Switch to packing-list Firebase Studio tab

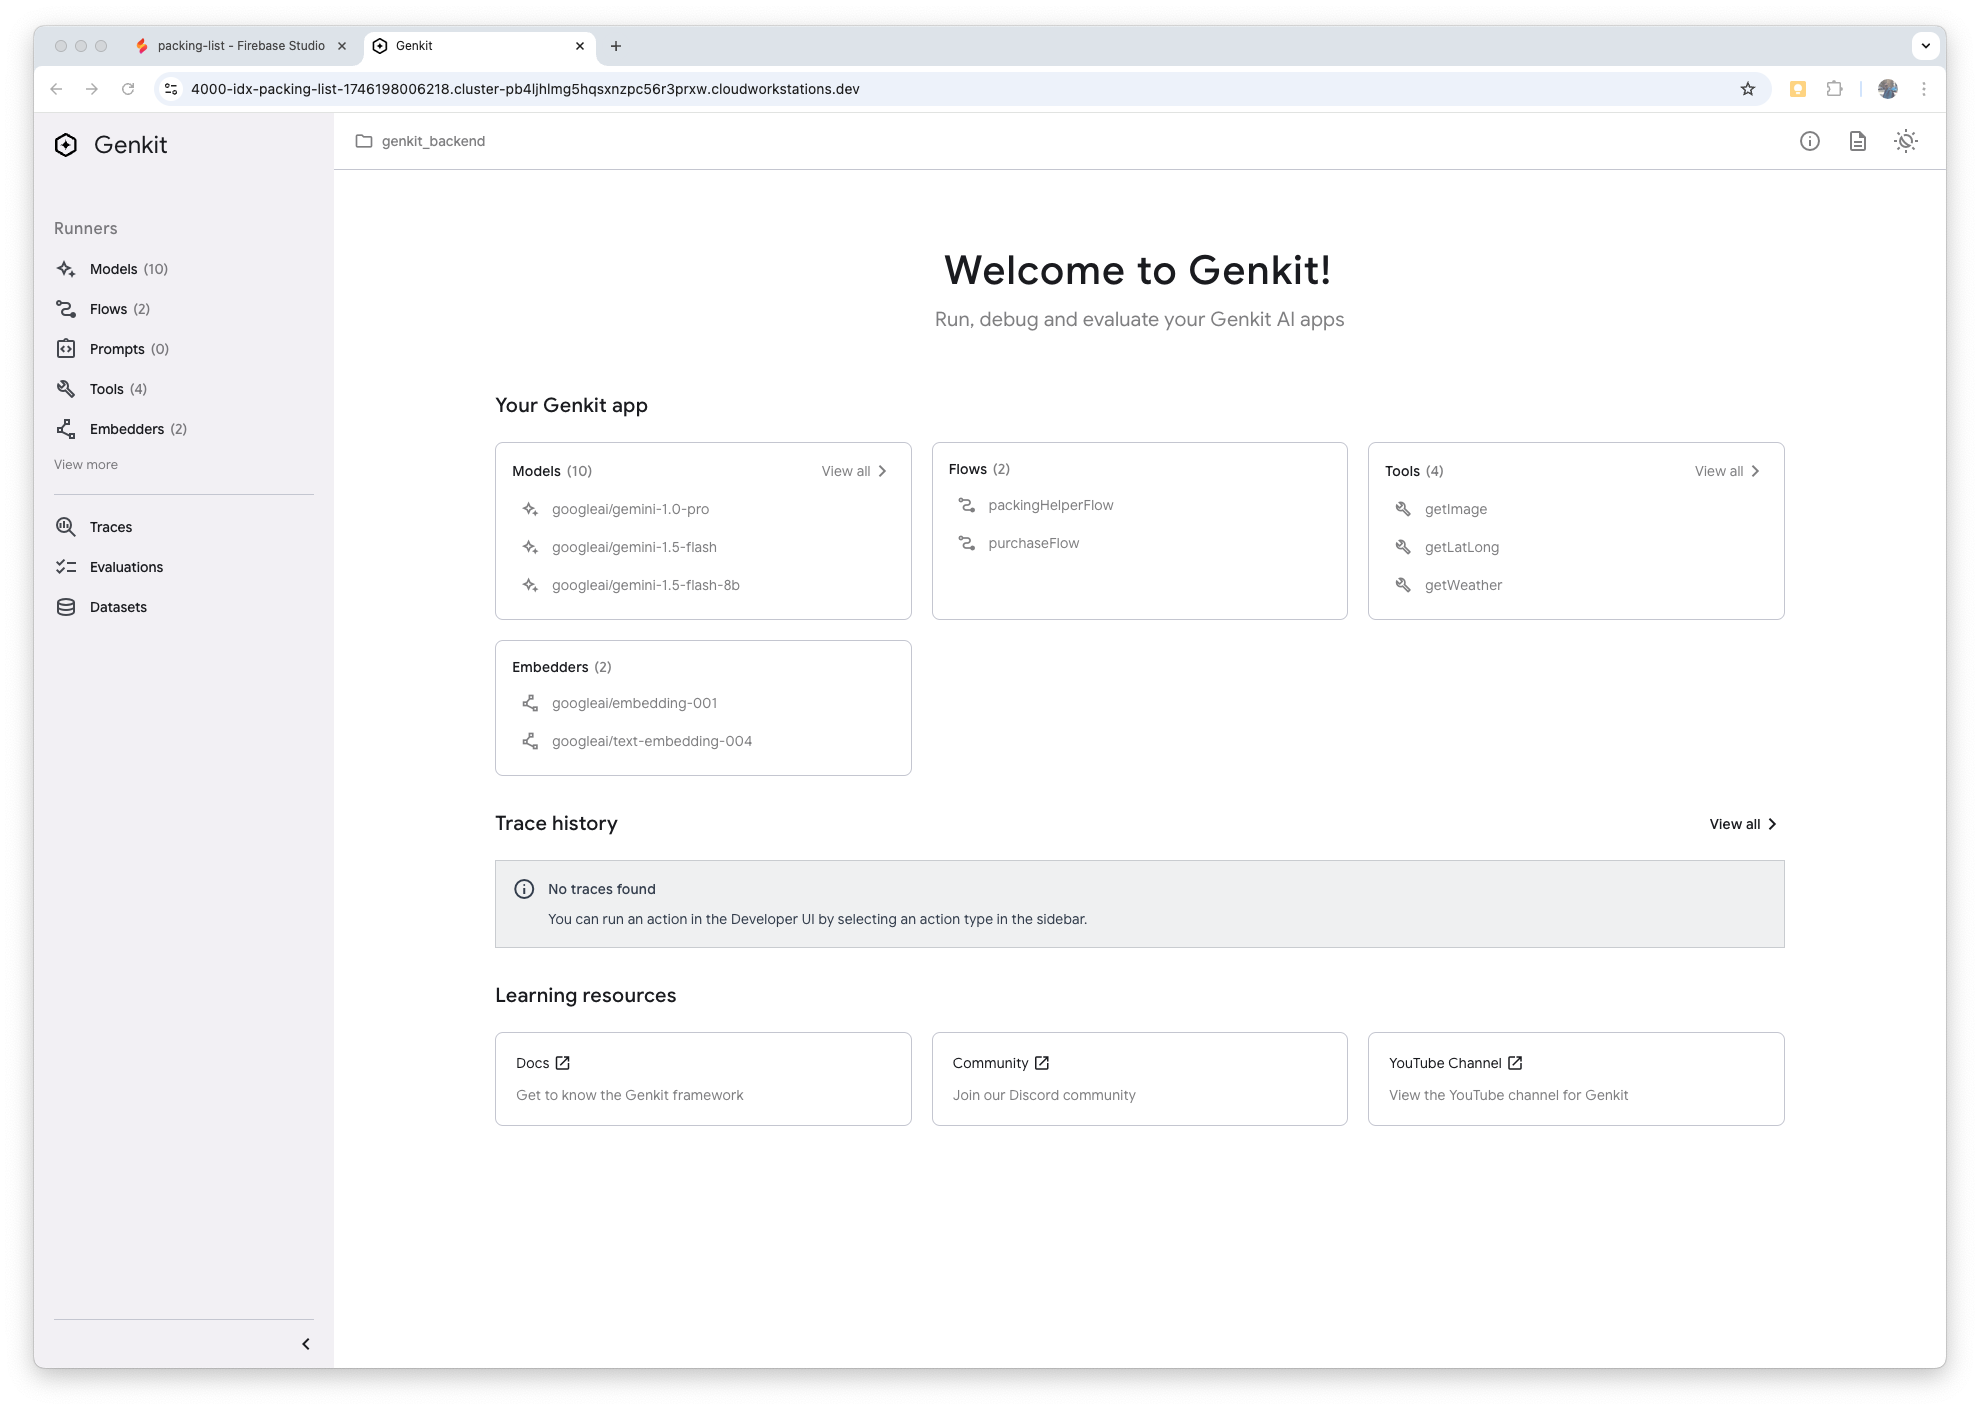(240, 46)
